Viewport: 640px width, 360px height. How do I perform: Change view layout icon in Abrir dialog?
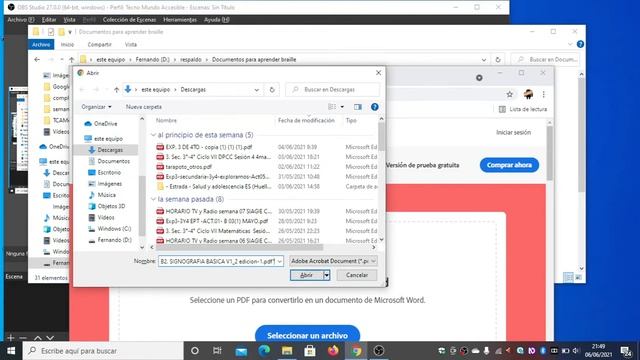click(x=332, y=107)
